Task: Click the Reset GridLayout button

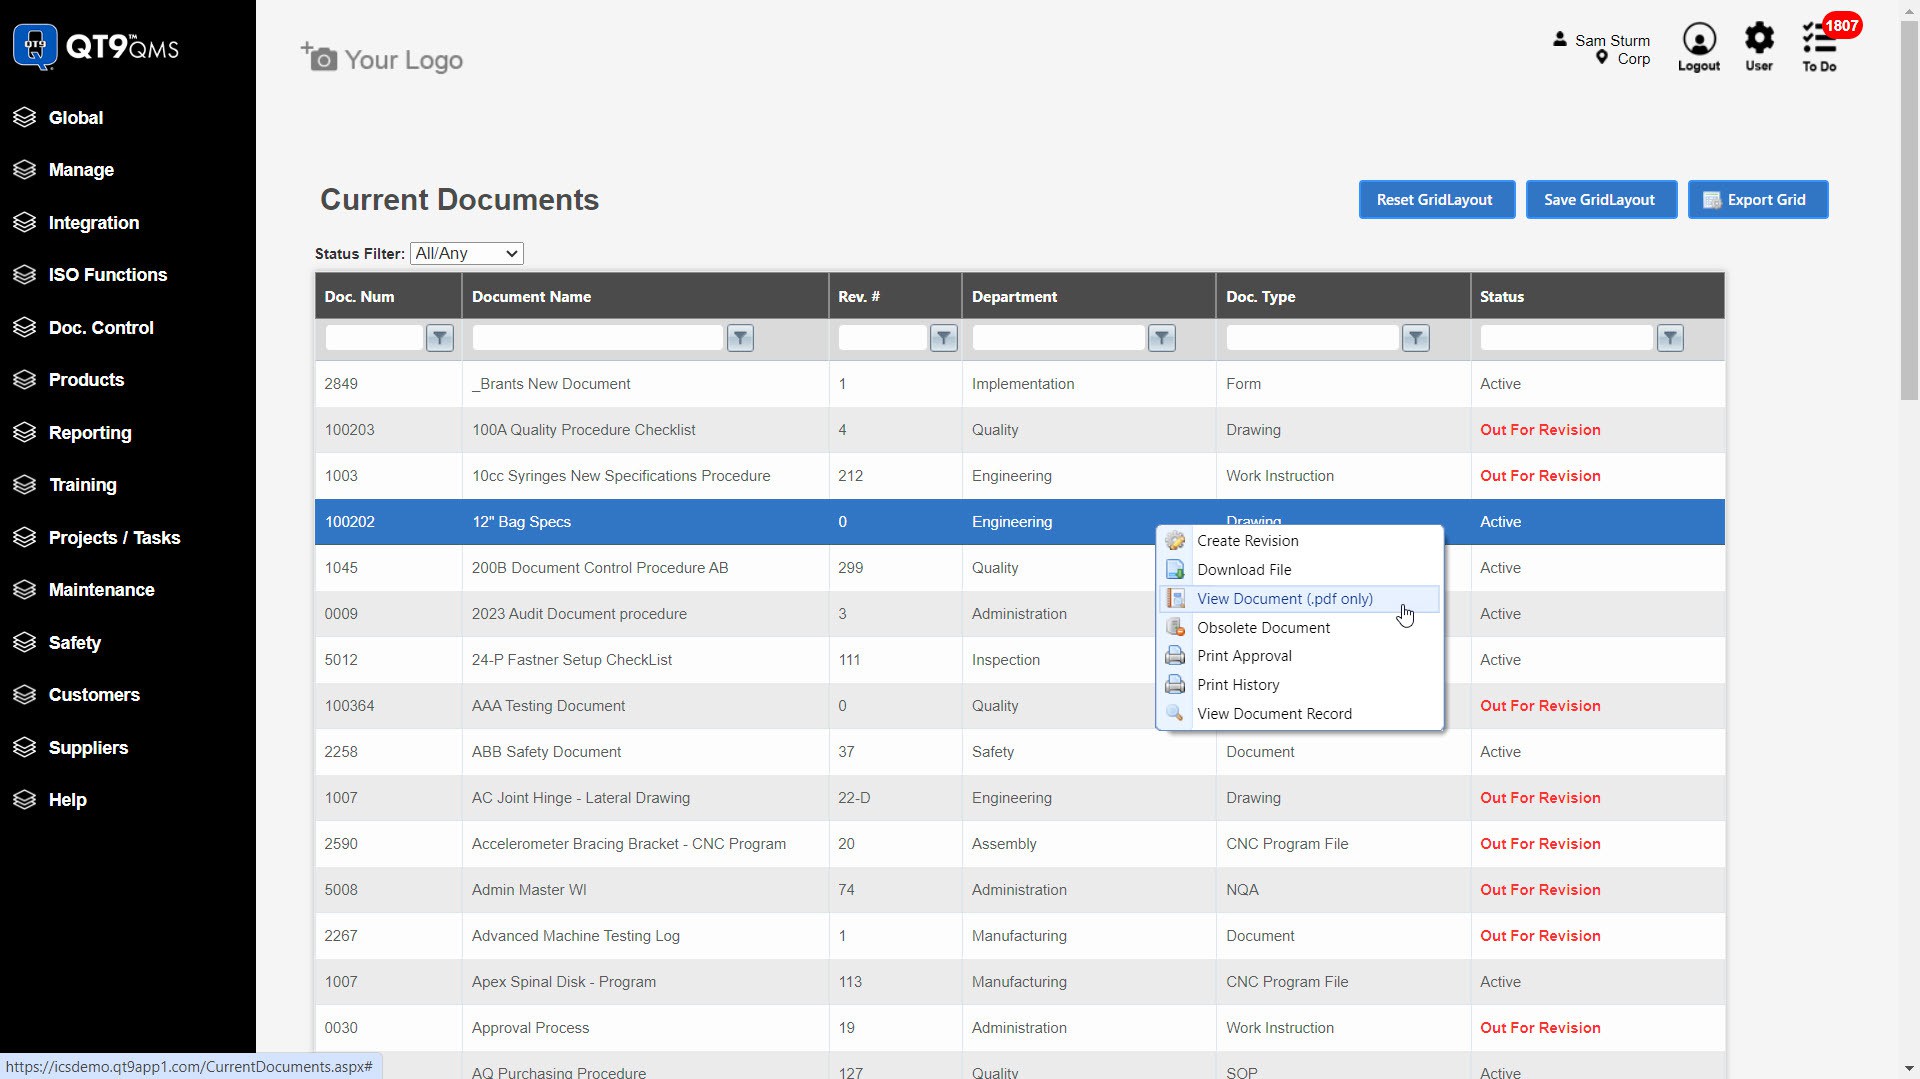Action: tap(1435, 200)
